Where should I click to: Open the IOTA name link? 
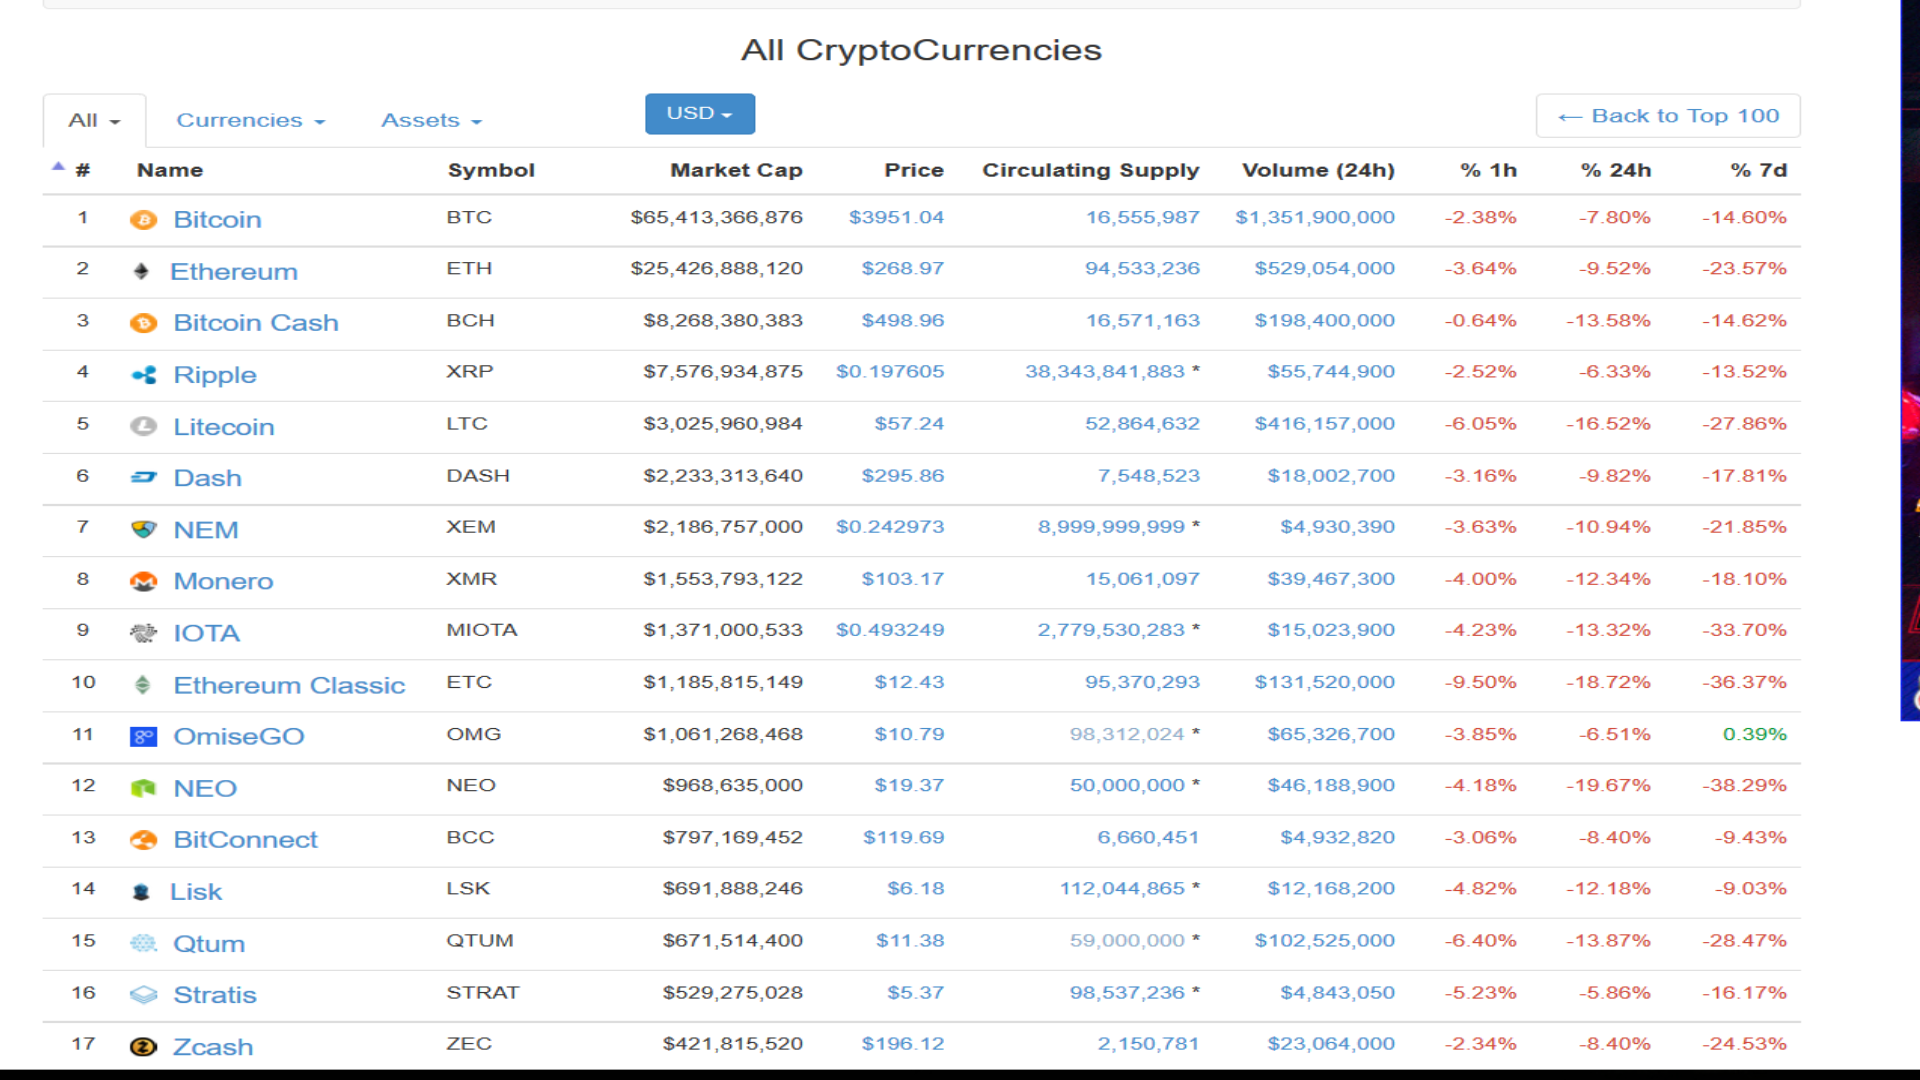pyautogui.click(x=207, y=634)
